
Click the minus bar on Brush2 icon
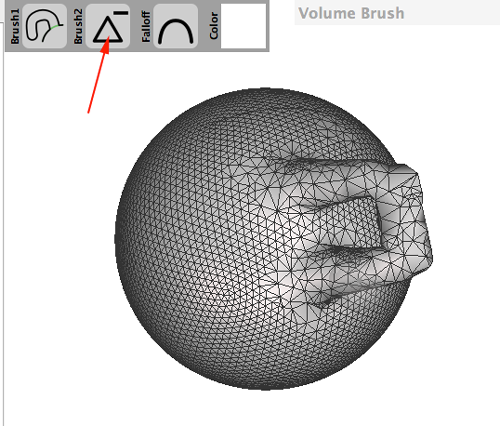coord(121,13)
